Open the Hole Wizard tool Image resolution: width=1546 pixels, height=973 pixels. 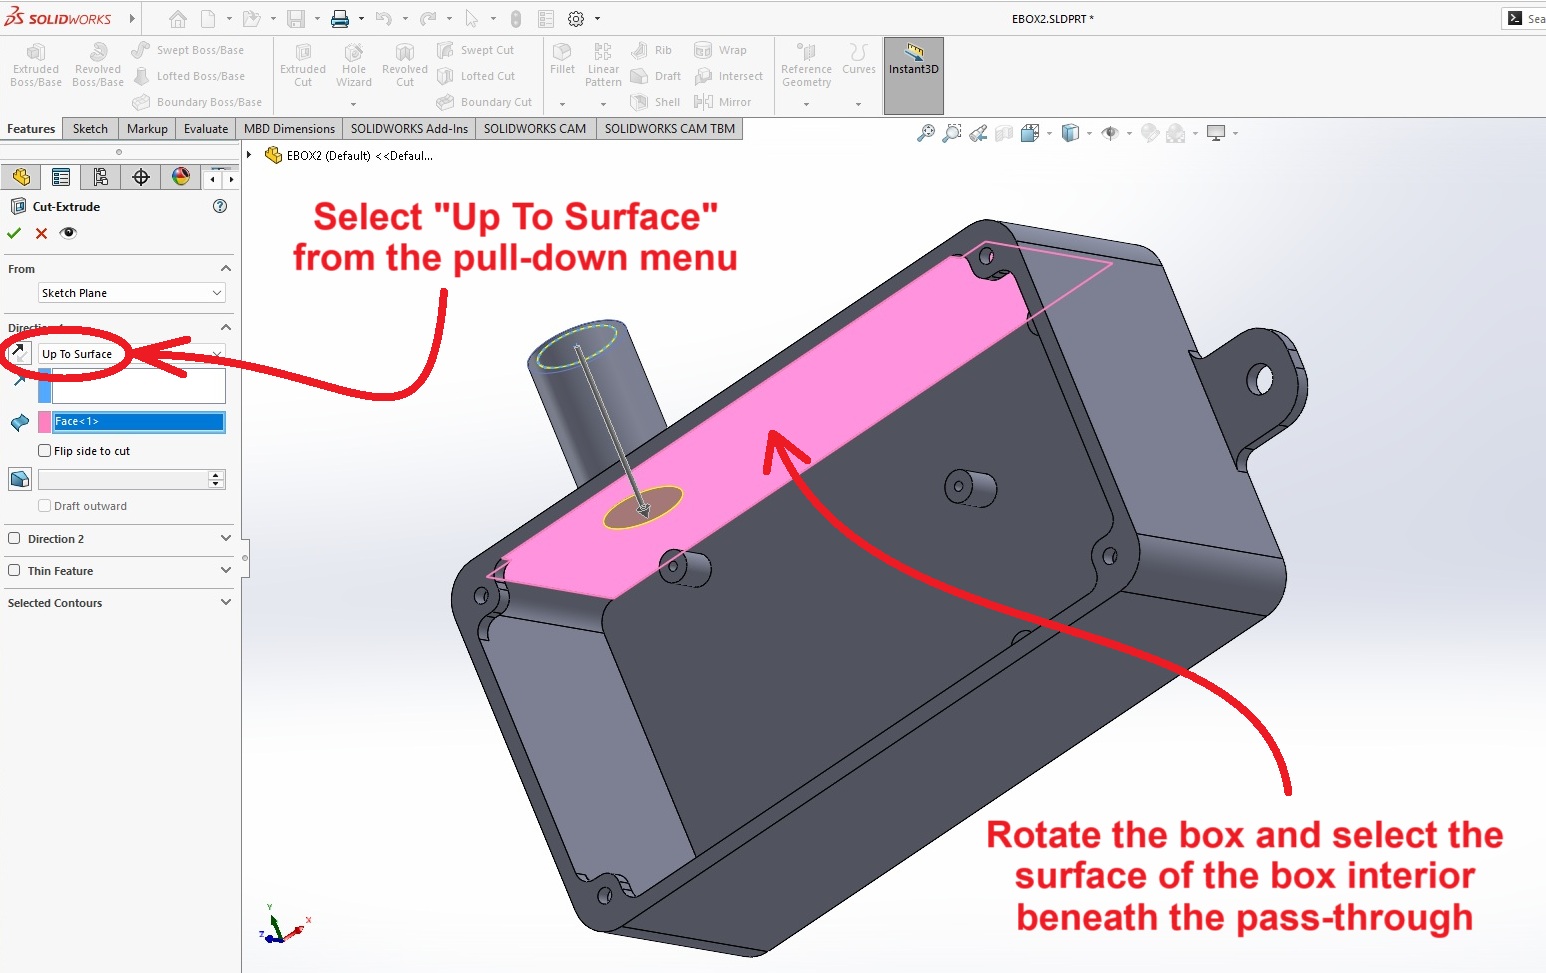[x=354, y=53]
